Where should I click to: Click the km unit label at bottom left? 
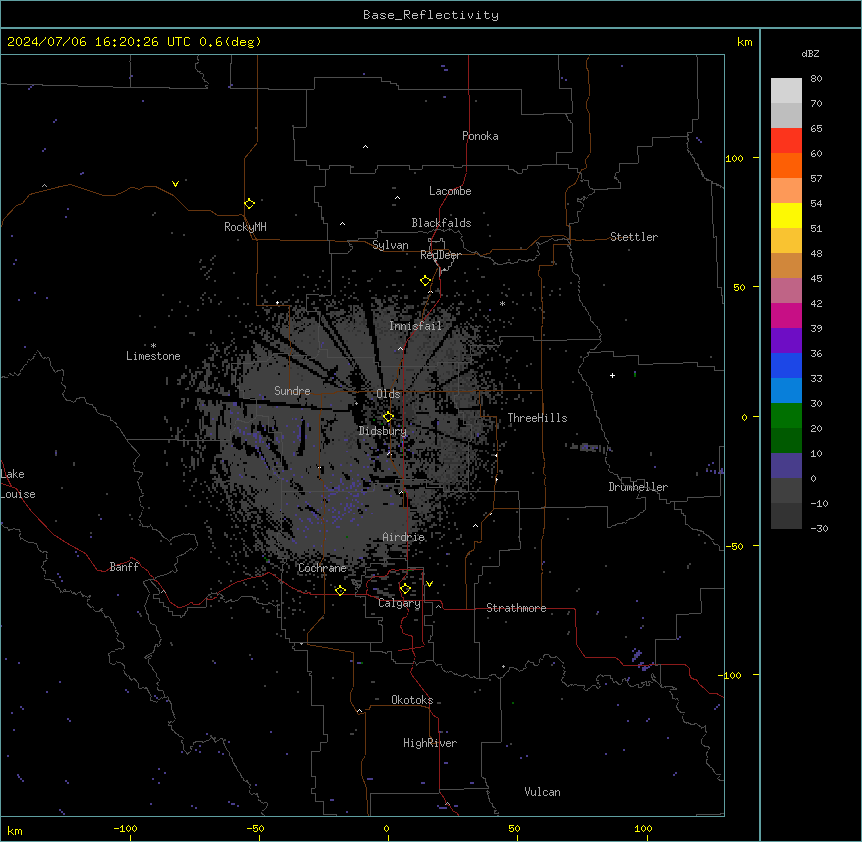(x=15, y=830)
